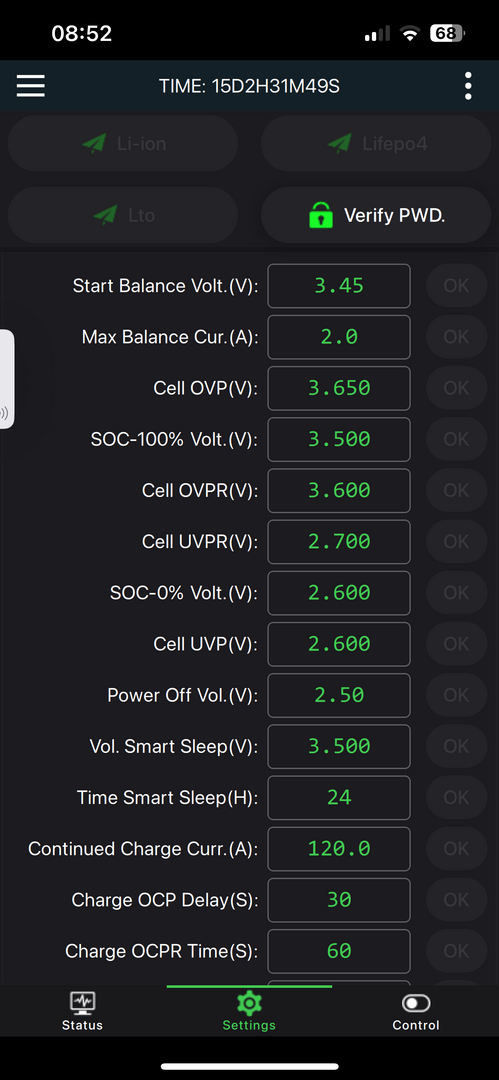Edit the Max Balance Cur. field
The height and width of the screenshot is (1080, 499).
coord(339,337)
